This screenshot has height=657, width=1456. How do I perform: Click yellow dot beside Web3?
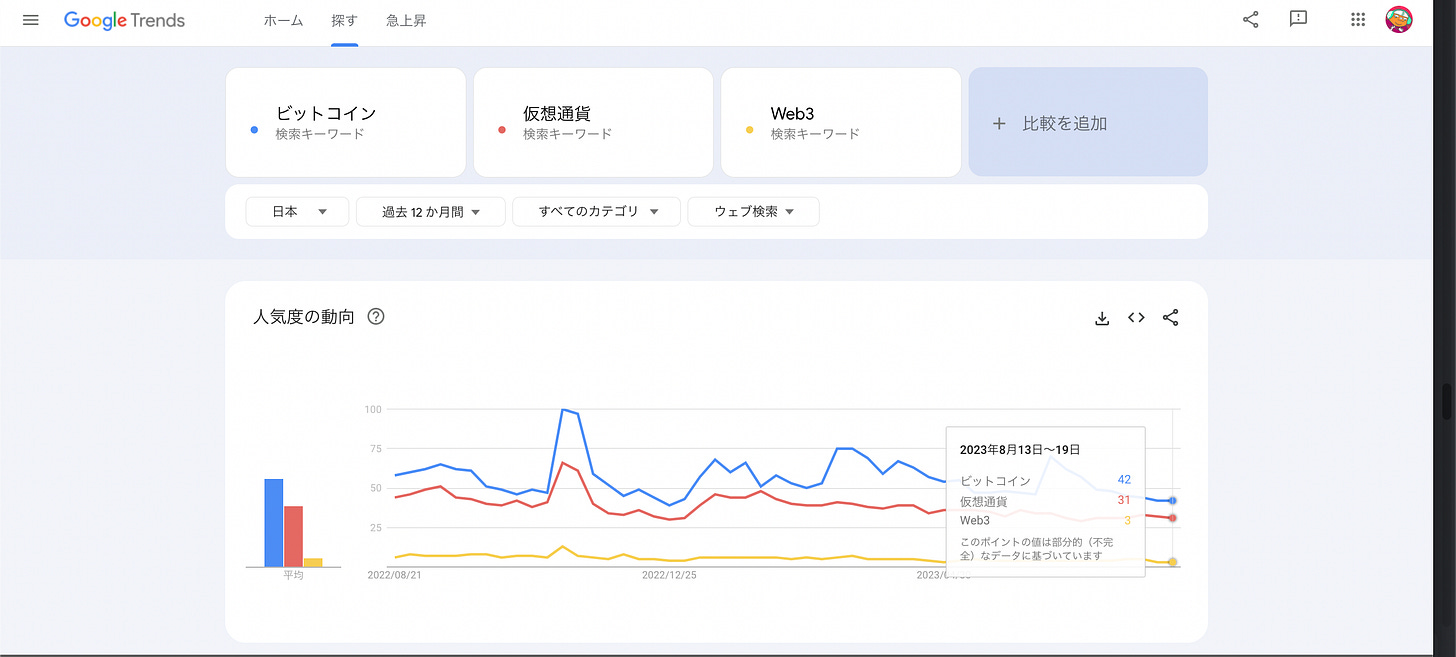pos(750,130)
